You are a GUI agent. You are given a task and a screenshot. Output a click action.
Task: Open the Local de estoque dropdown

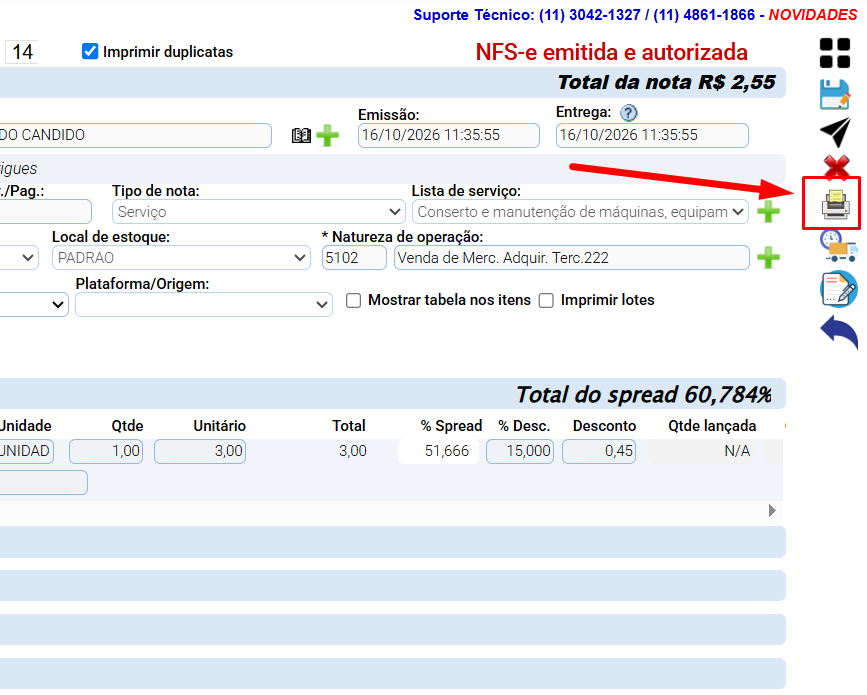point(181,258)
